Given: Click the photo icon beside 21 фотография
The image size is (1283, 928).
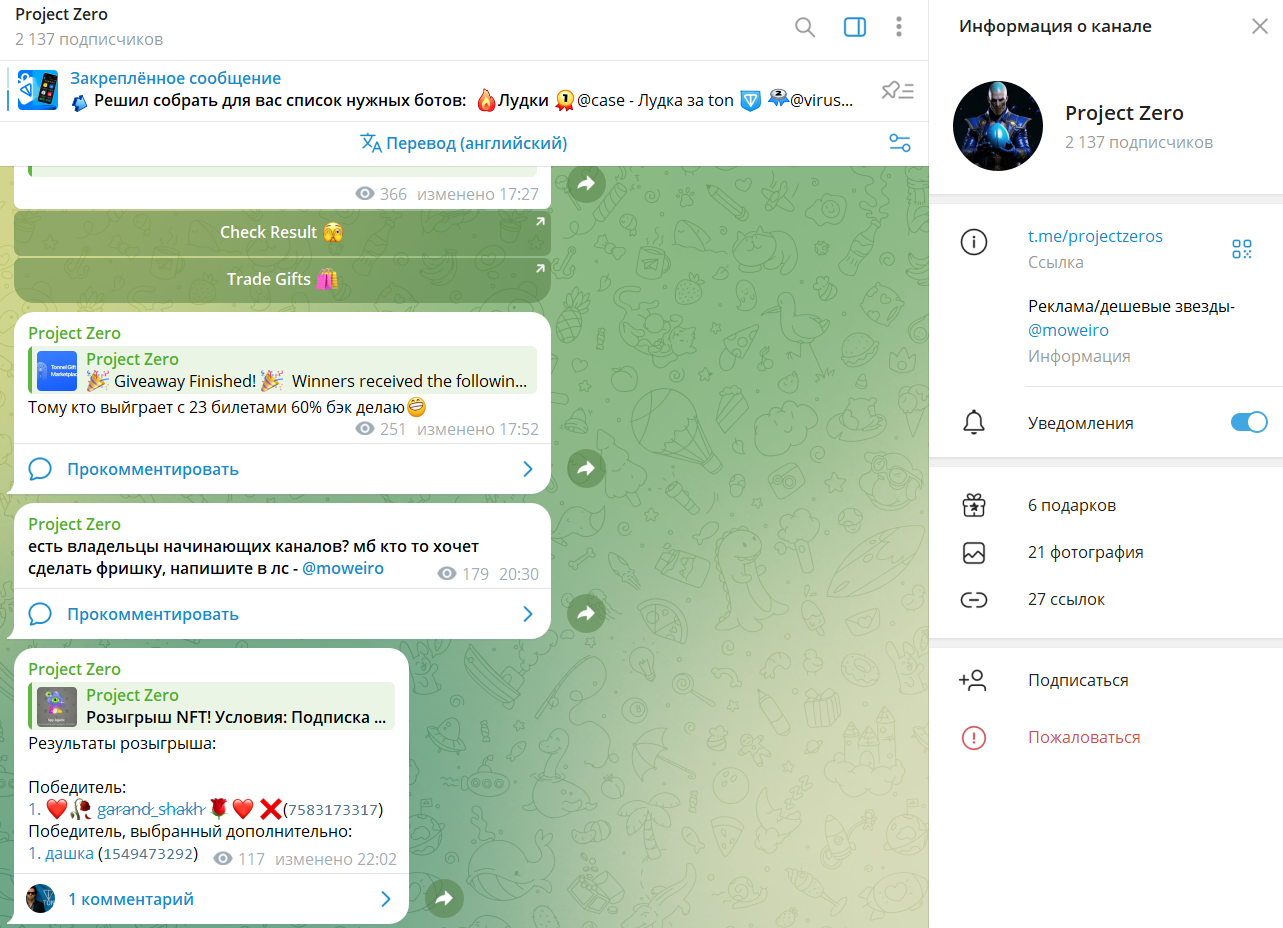Looking at the screenshot, I should (973, 552).
